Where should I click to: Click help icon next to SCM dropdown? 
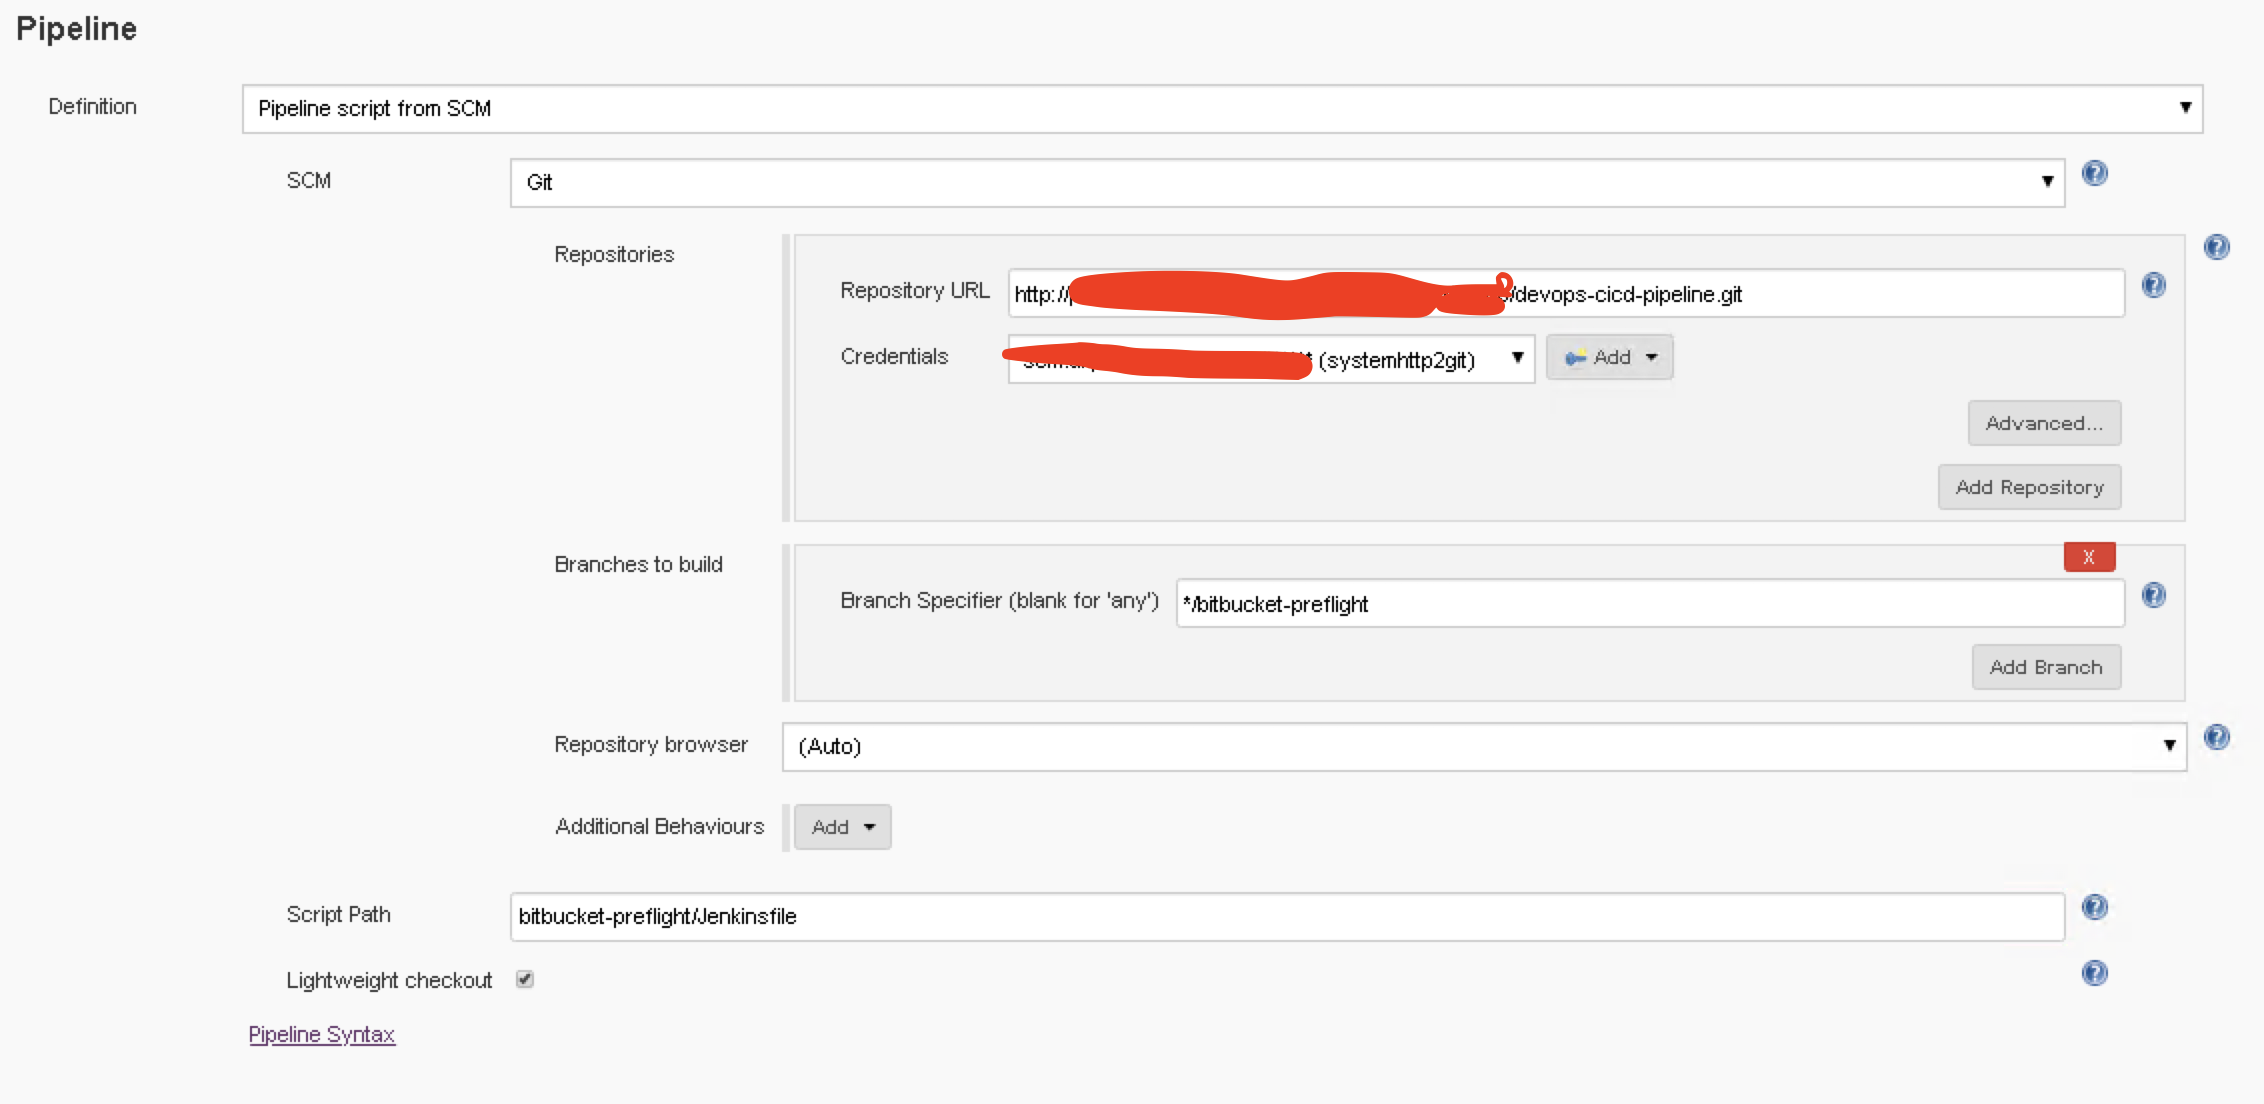(2094, 174)
